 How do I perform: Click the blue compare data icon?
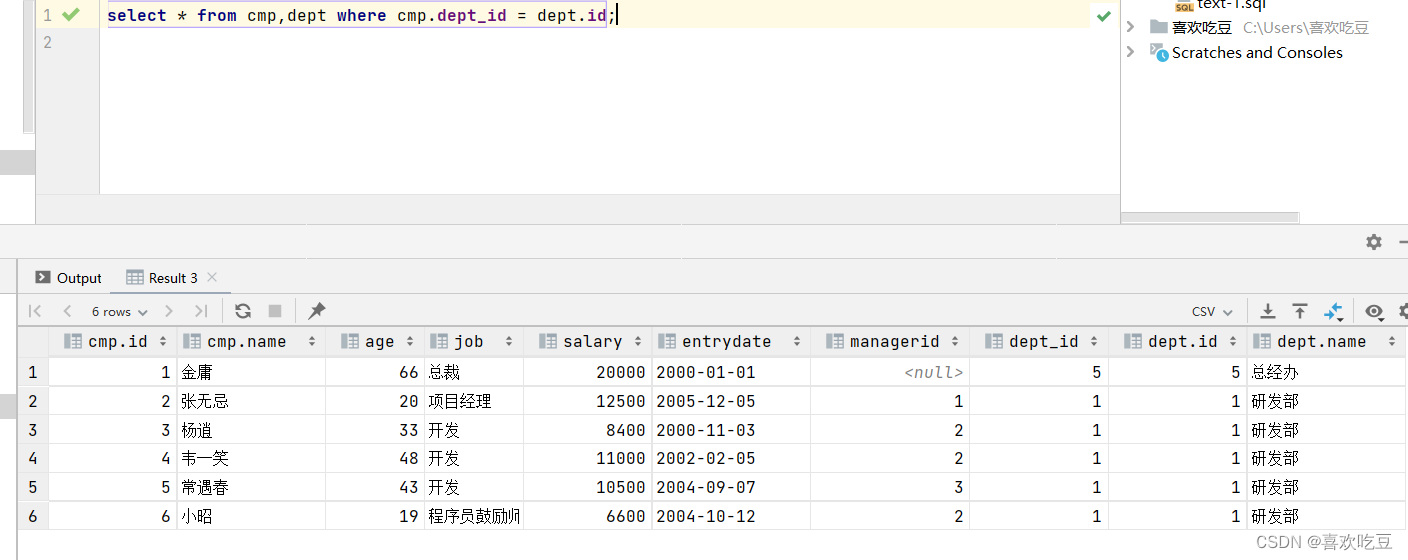point(1333,311)
